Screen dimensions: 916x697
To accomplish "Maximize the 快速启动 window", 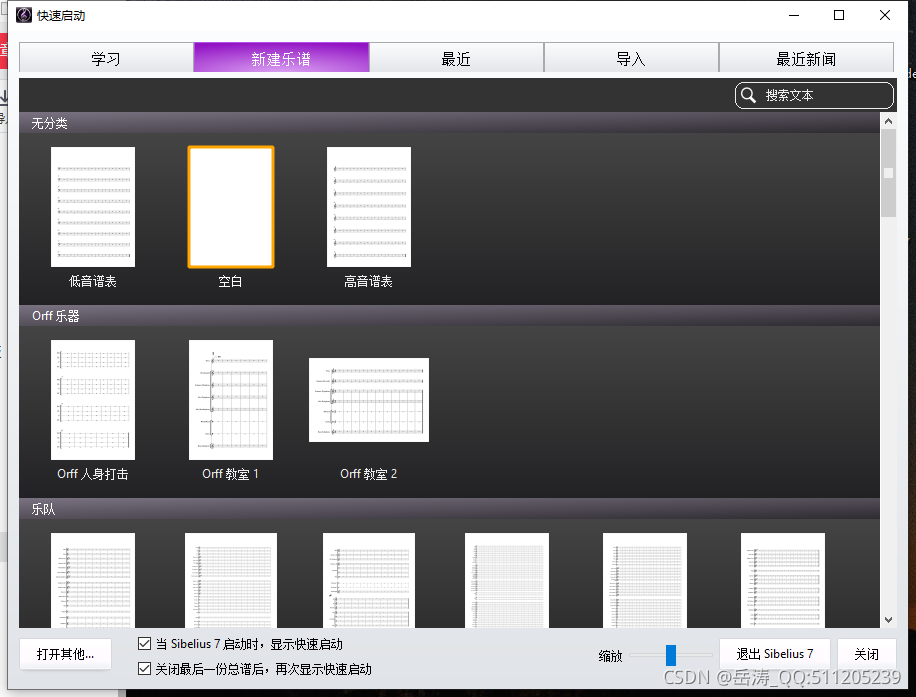I will tap(839, 15).
